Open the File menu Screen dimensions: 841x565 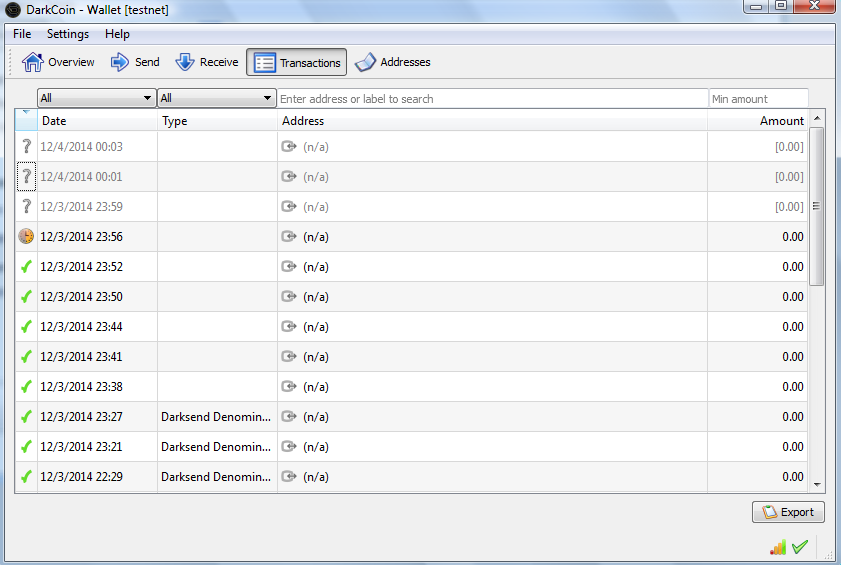click(x=22, y=34)
